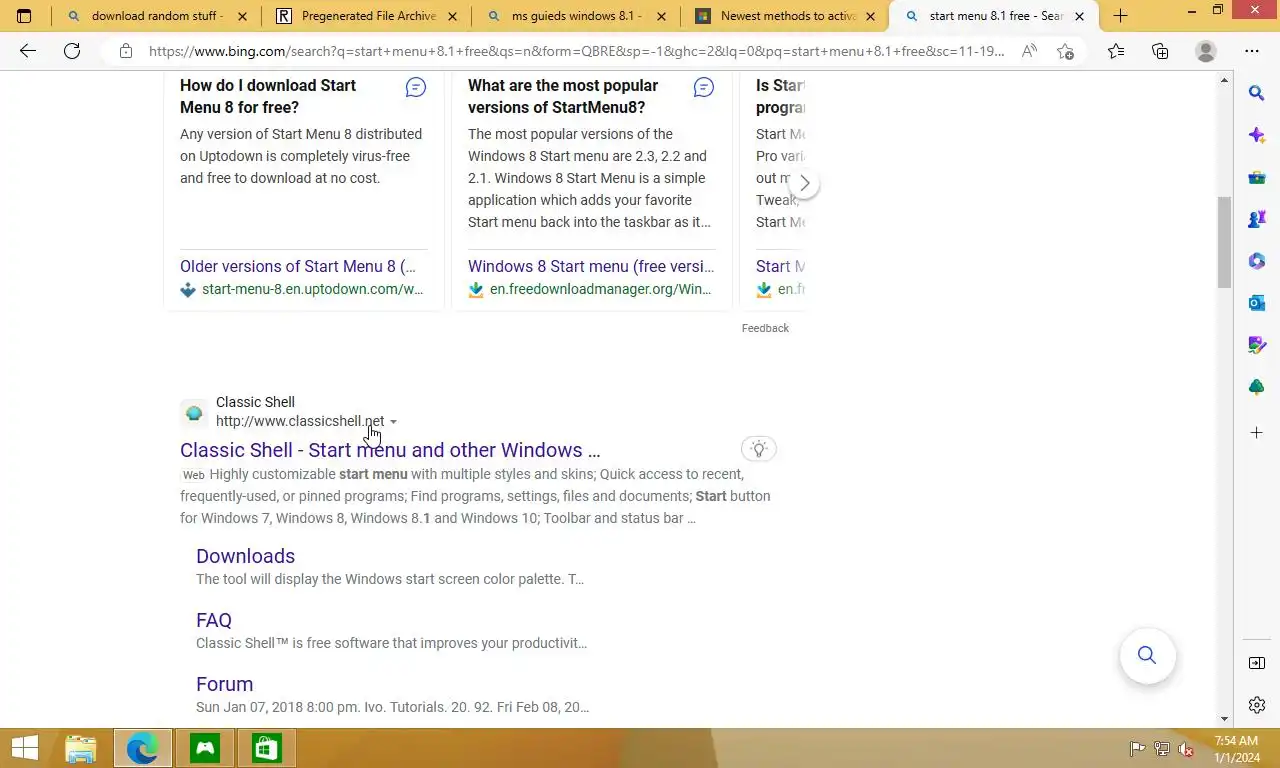This screenshot has height=768, width=1280.
Task: Click the Feedback link under the cards
Action: (765, 328)
